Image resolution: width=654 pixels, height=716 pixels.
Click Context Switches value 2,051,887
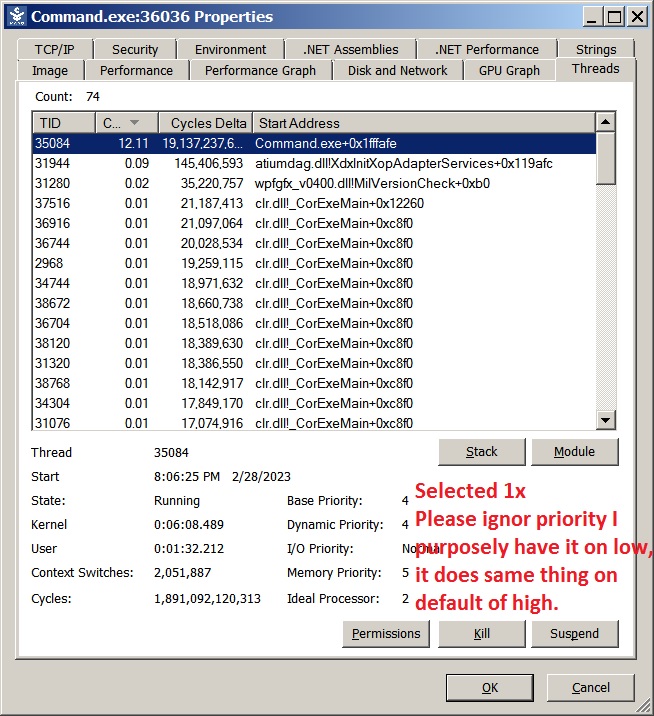click(x=182, y=573)
